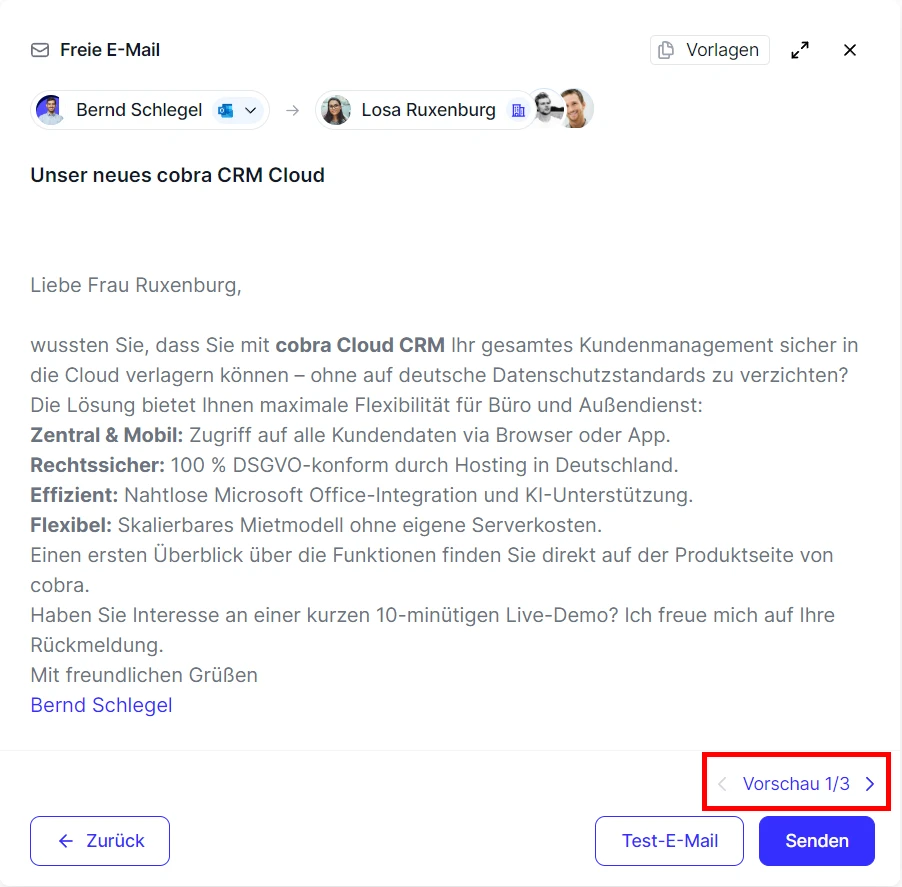Viewport: 902px width, 887px height.
Task: Click the building icon next to Losa Ruxenburg
Action: click(x=518, y=110)
